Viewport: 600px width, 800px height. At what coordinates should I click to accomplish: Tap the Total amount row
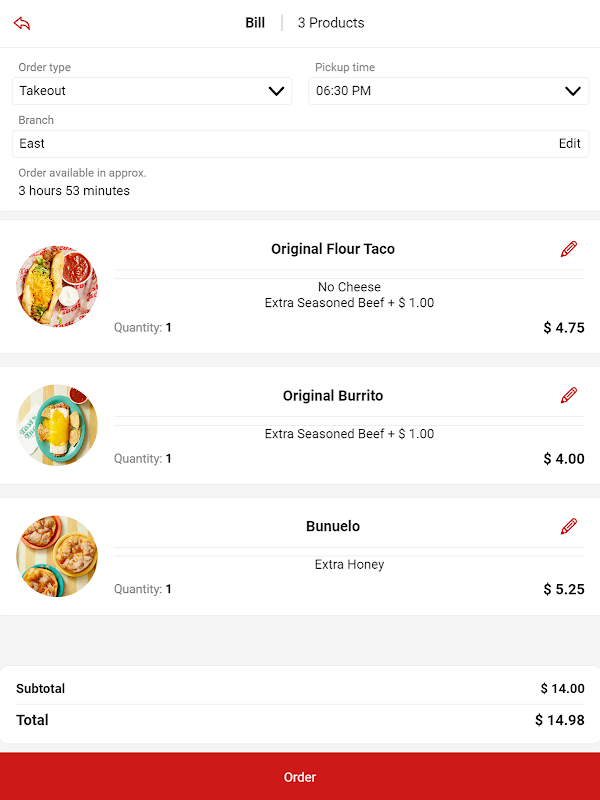coord(300,720)
